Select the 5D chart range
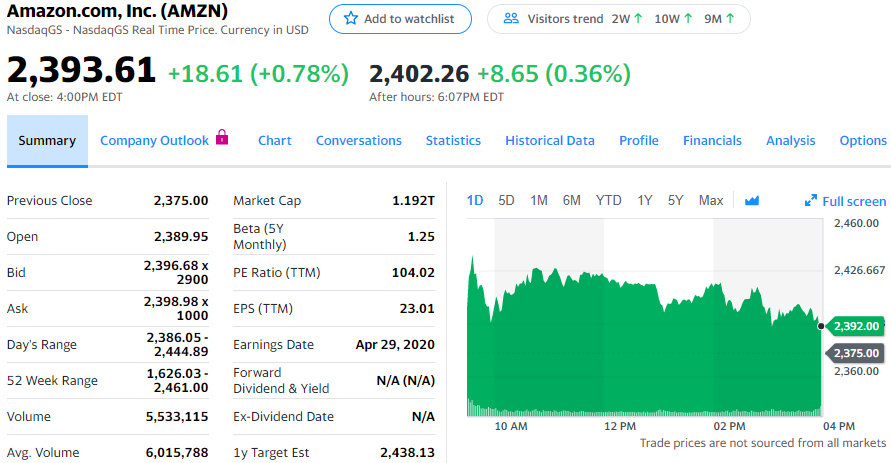Screen dimensions: 891x463 coord(506,200)
